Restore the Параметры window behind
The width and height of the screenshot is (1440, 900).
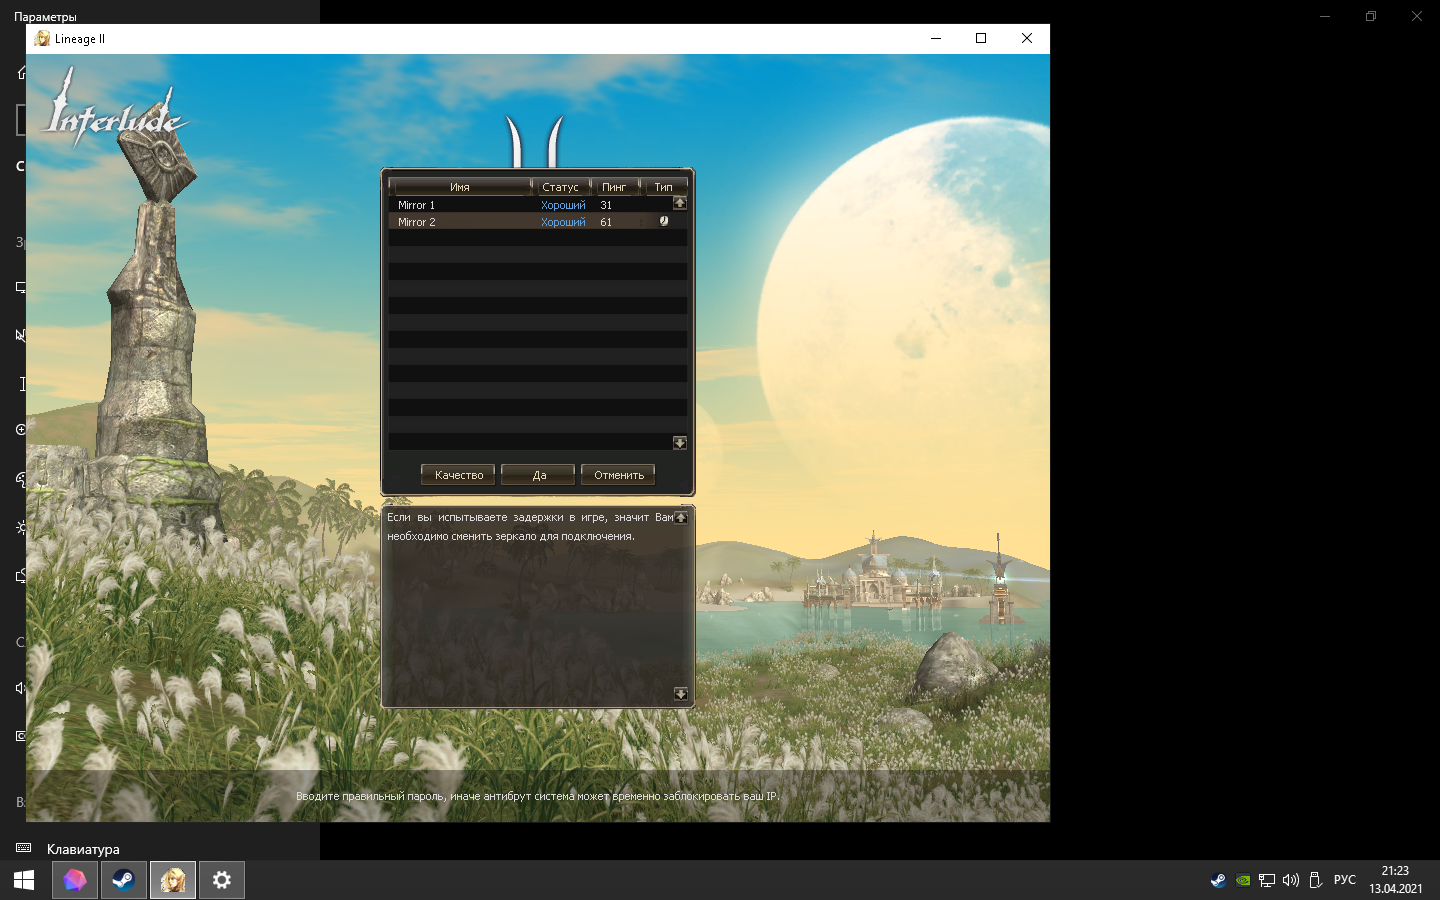pos(1371,16)
